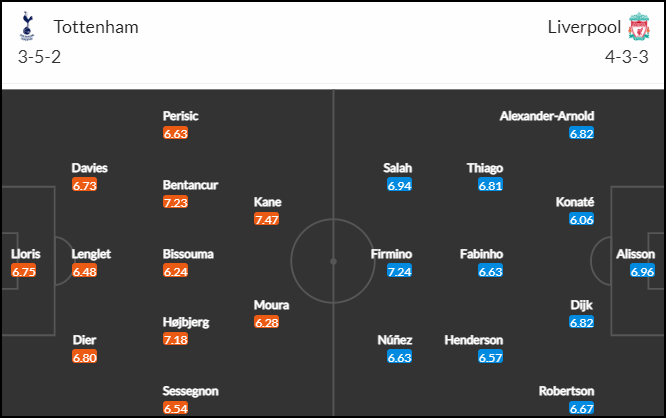Open the Tottenham team name link

coord(96,27)
